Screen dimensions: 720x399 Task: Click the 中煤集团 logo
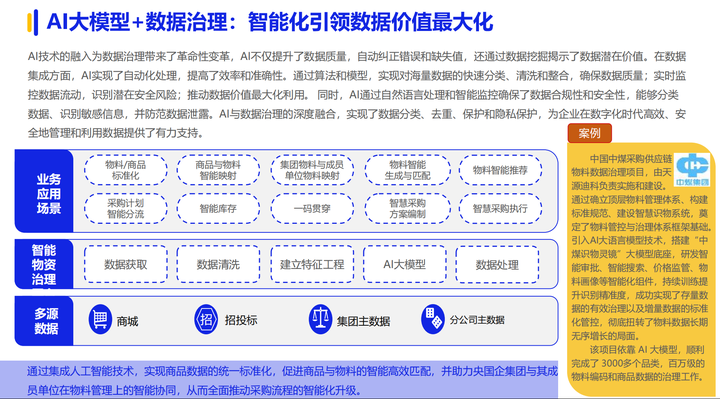[692, 169]
